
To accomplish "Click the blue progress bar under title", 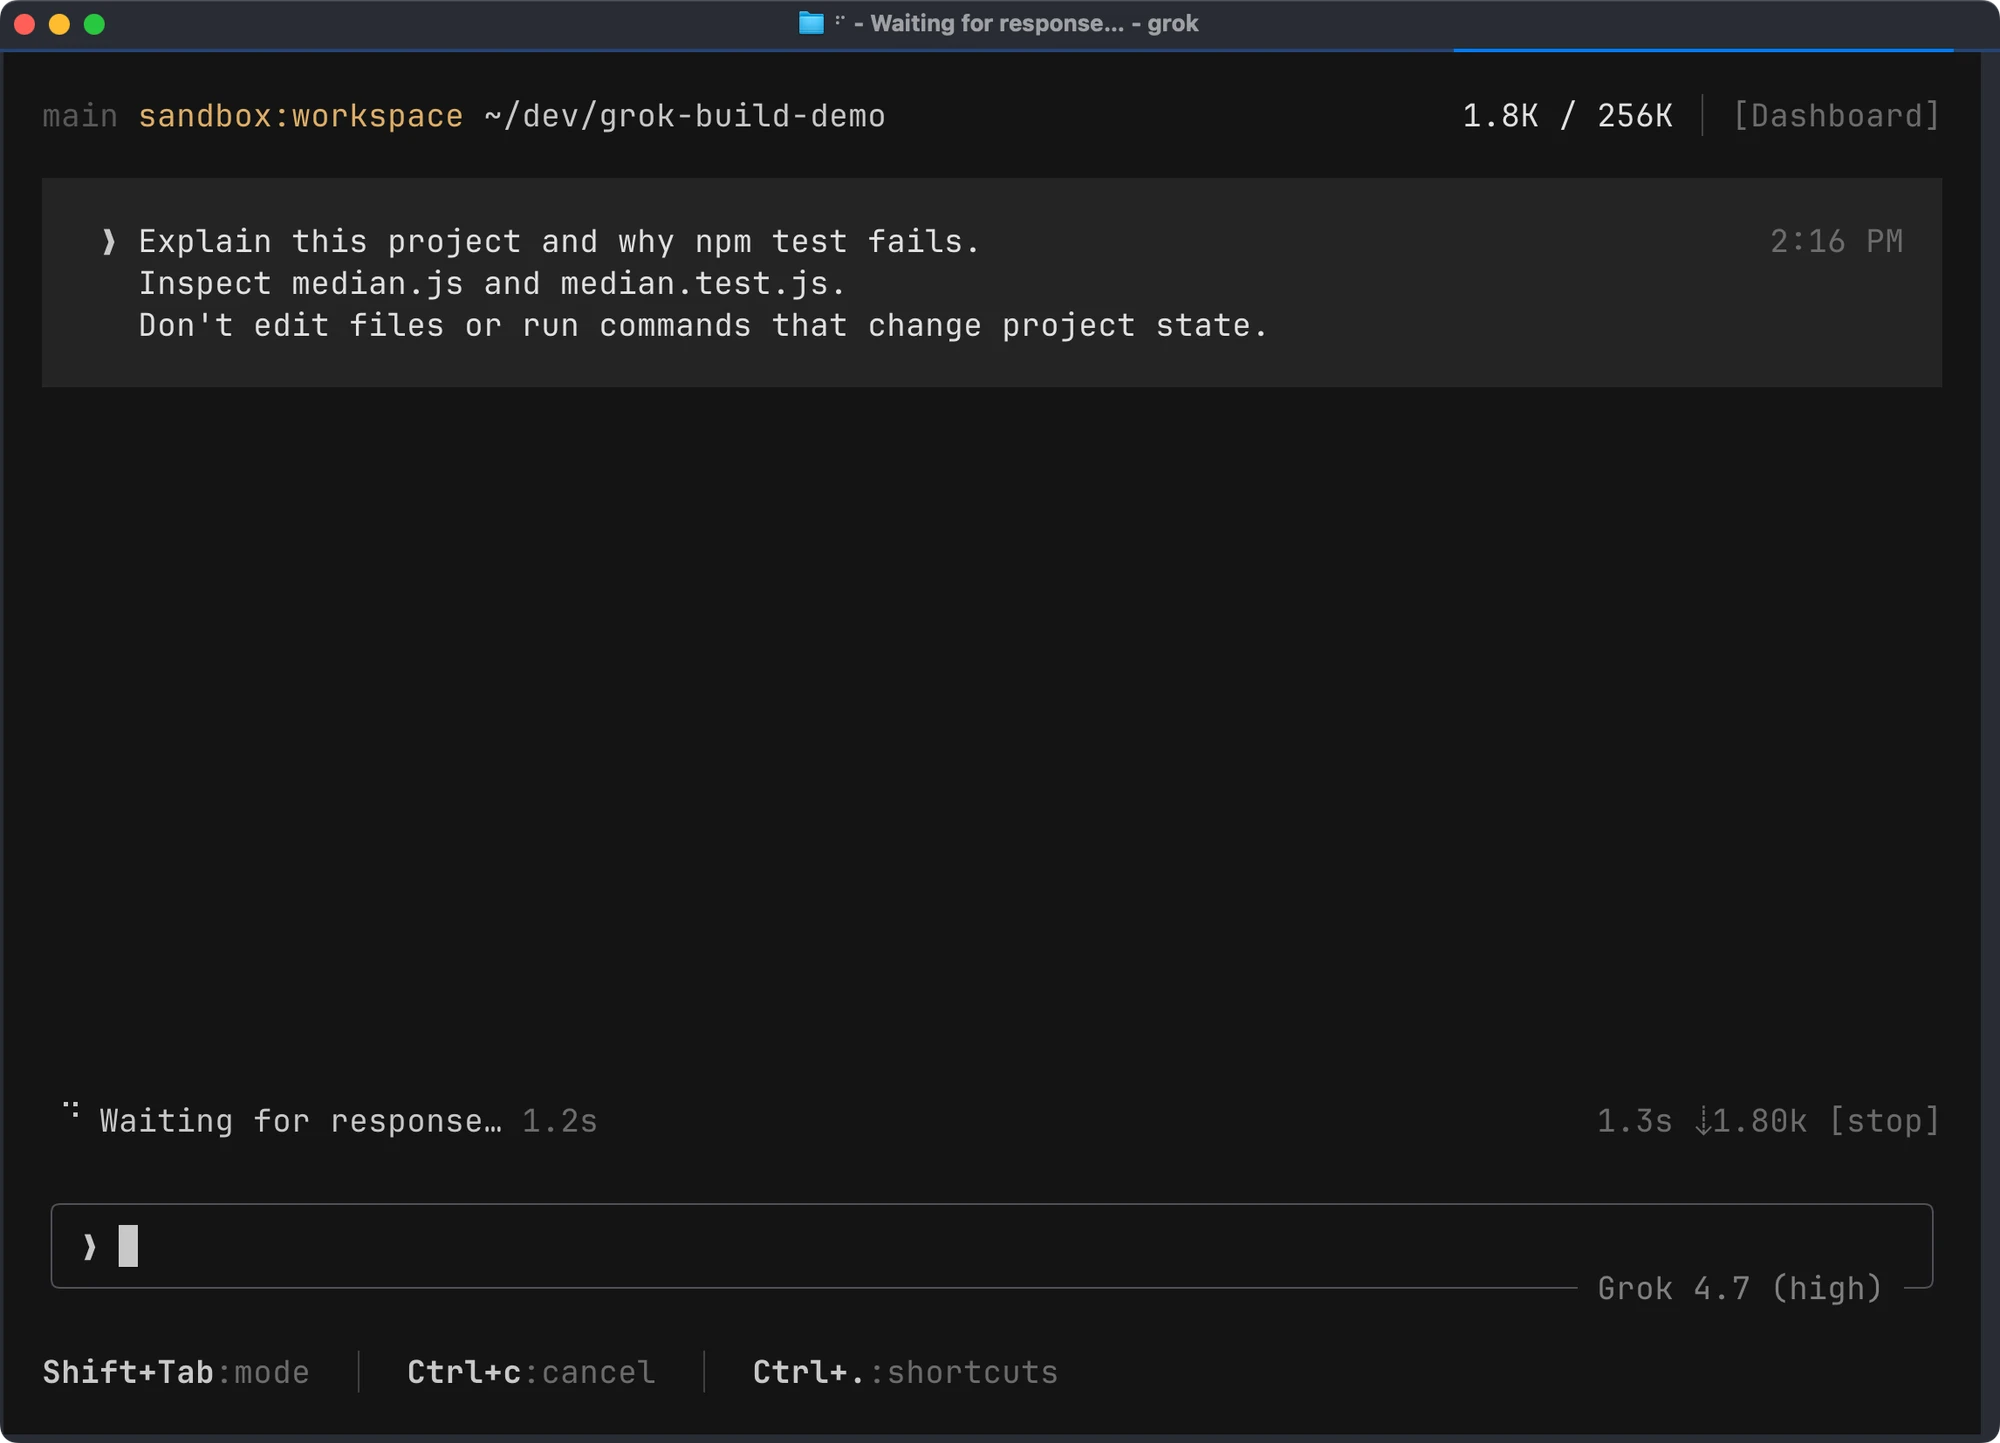I will tap(1703, 49).
